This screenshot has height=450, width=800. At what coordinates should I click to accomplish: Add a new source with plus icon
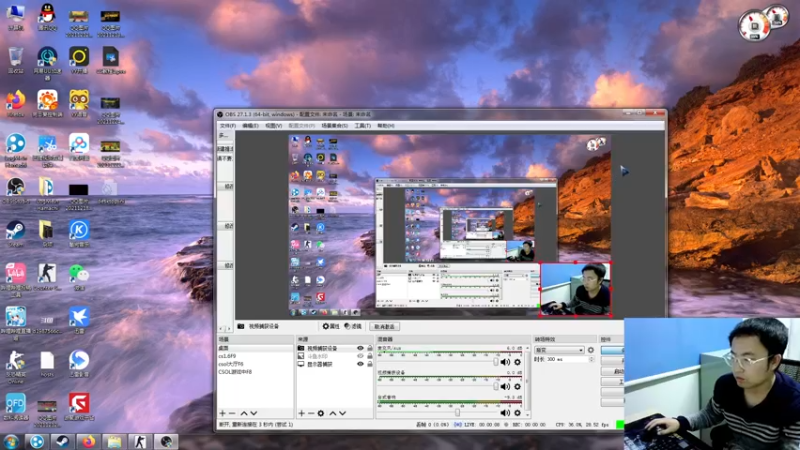pos(302,413)
